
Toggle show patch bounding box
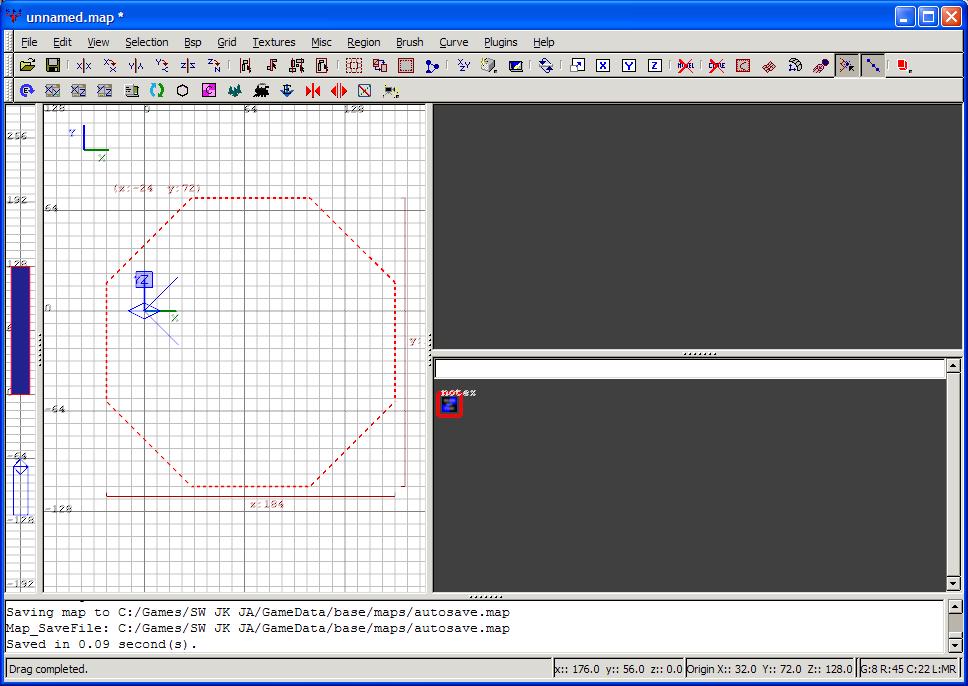(743, 65)
